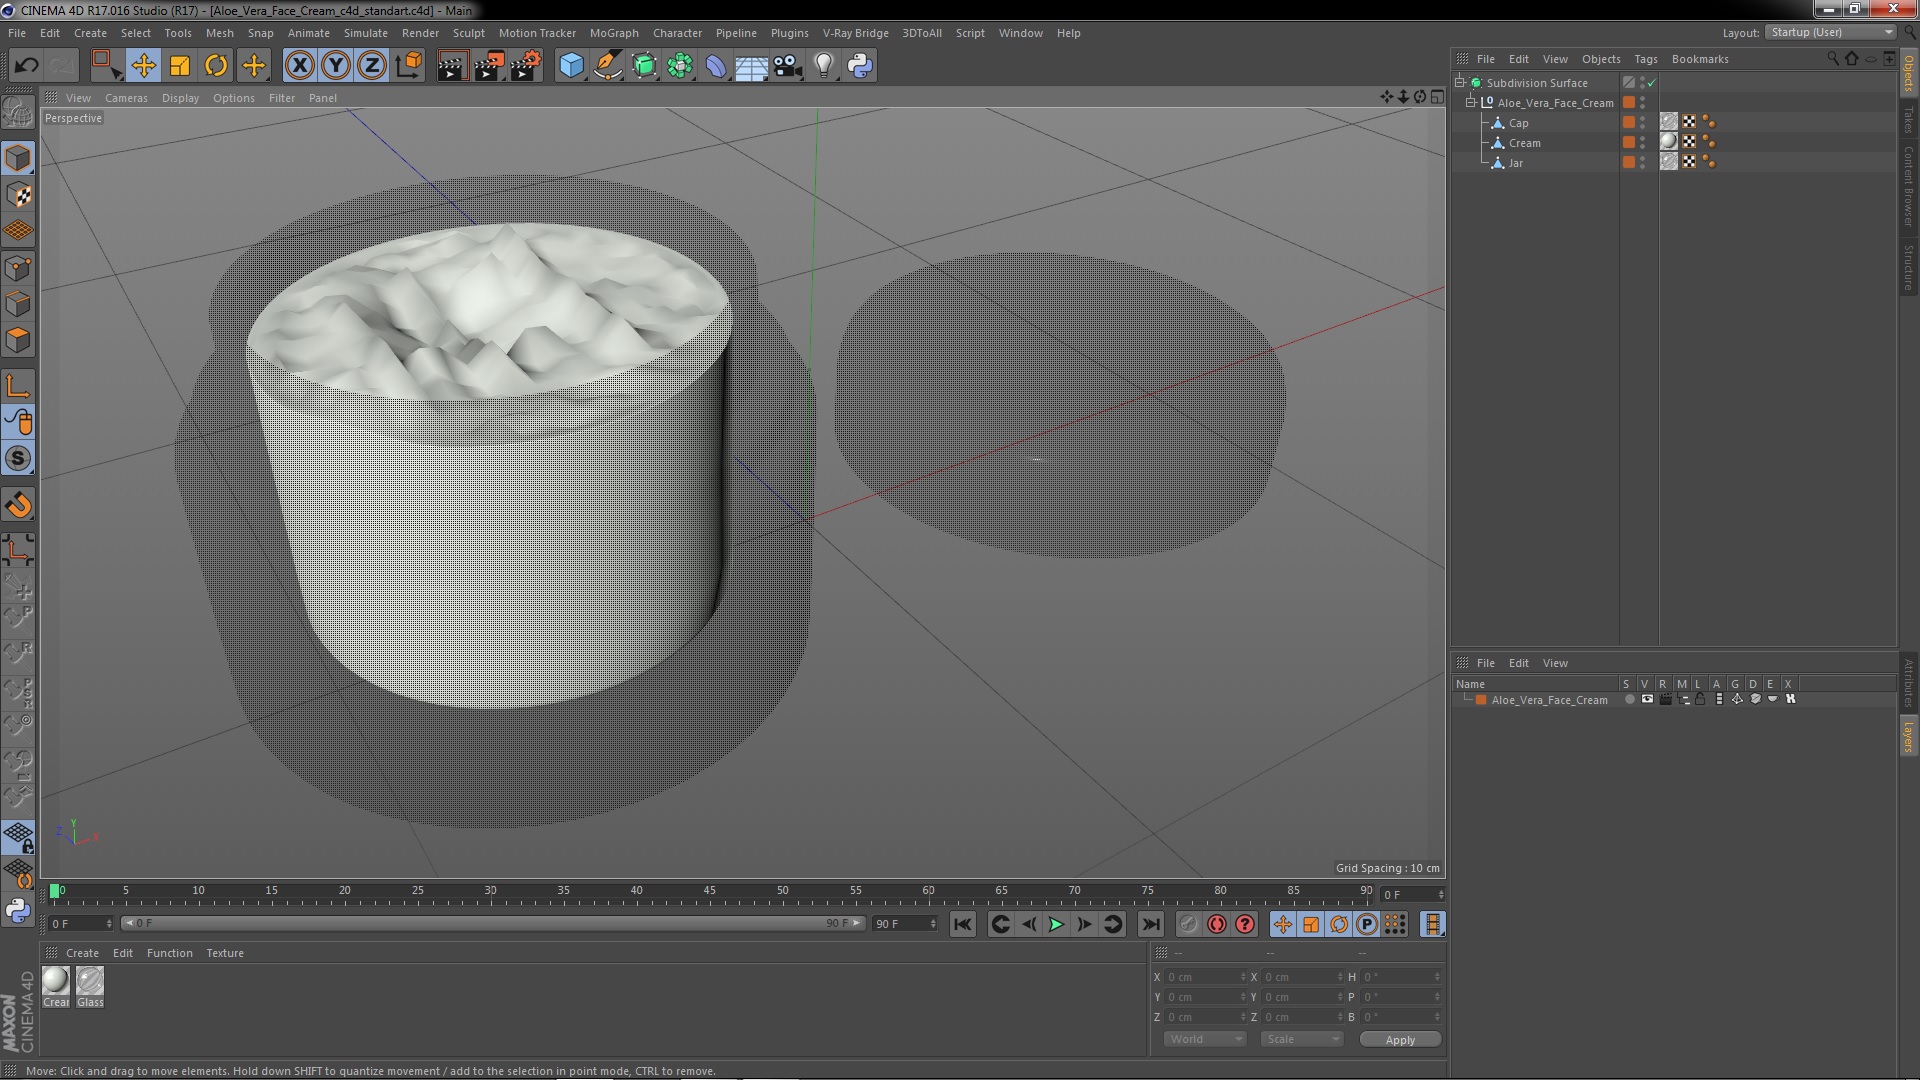Image resolution: width=1920 pixels, height=1080 pixels.
Task: Open viewport Cameras menu
Action: point(126,98)
